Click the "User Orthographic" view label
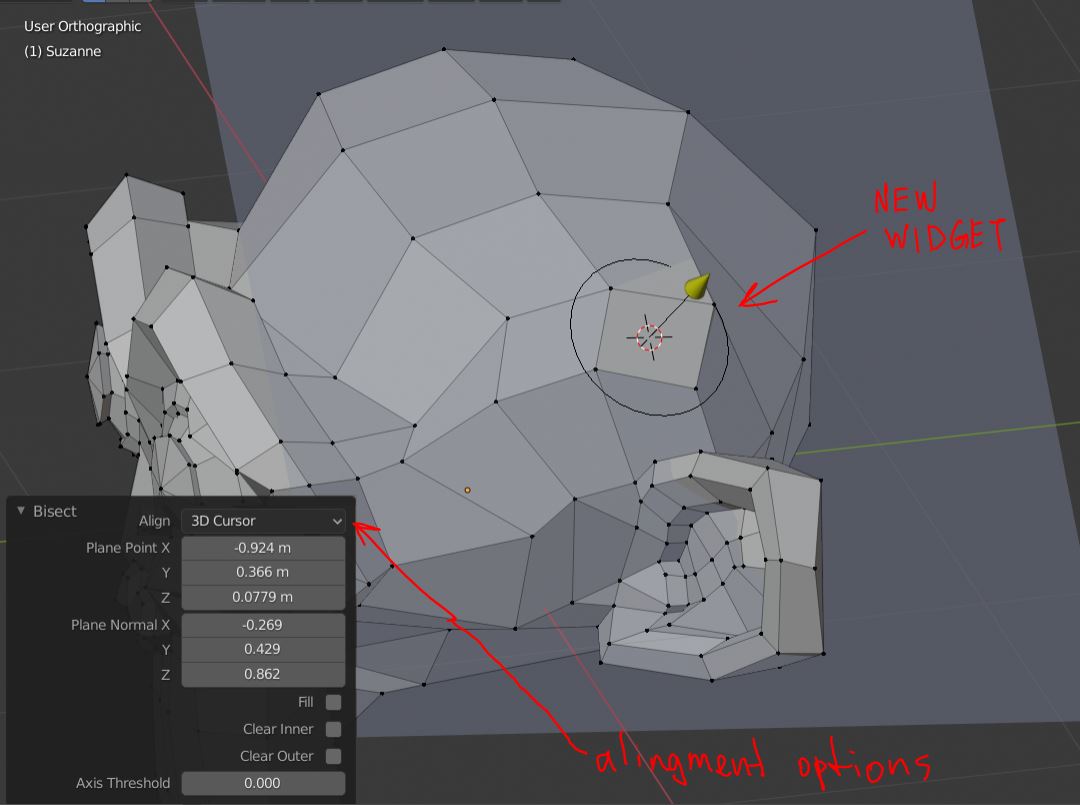The image size is (1080, 805). (83, 26)
